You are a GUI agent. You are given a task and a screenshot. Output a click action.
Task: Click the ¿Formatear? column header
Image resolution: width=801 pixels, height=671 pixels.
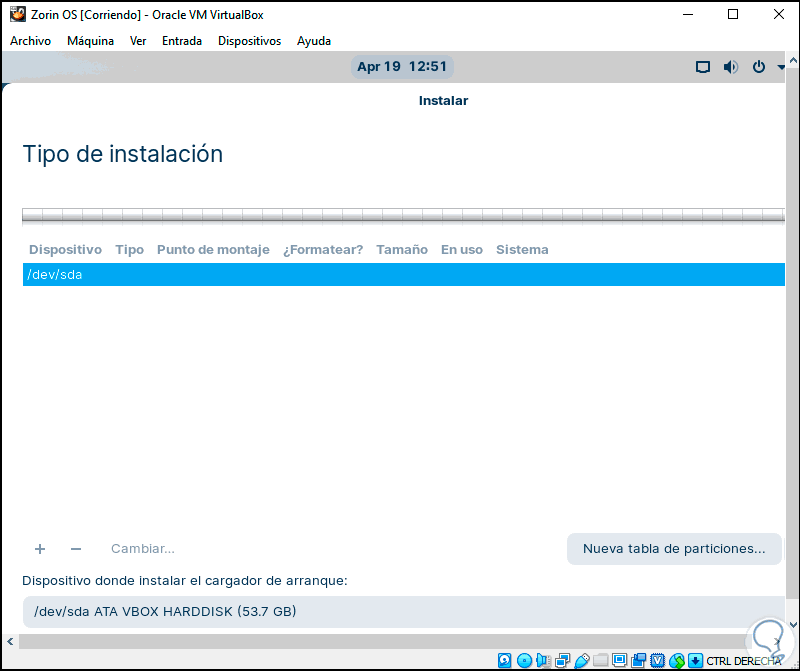pos(323,250)
